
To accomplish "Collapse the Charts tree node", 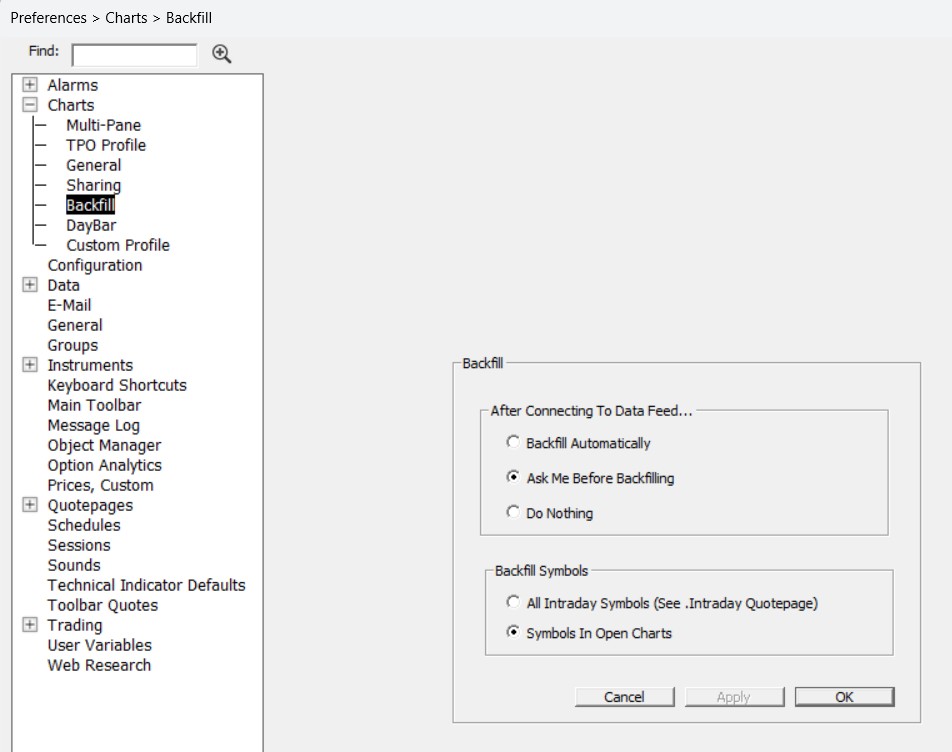I will tap(30, 105).
